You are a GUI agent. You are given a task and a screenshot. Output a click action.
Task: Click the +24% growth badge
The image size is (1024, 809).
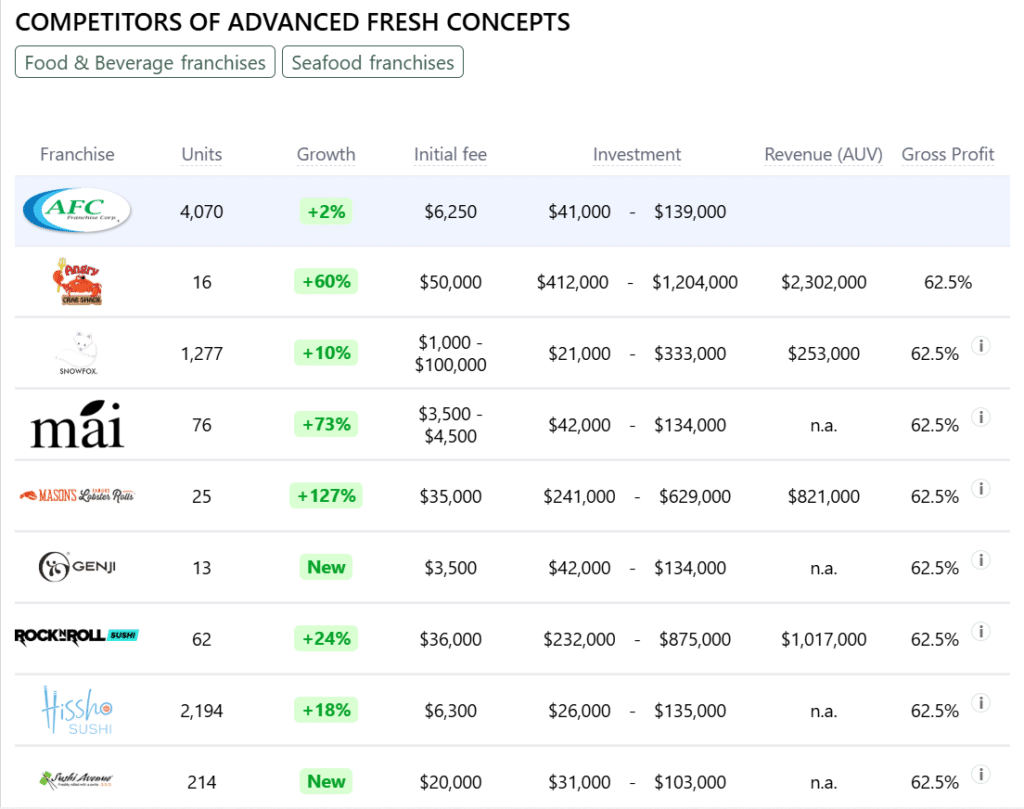[x=326, y=638]
